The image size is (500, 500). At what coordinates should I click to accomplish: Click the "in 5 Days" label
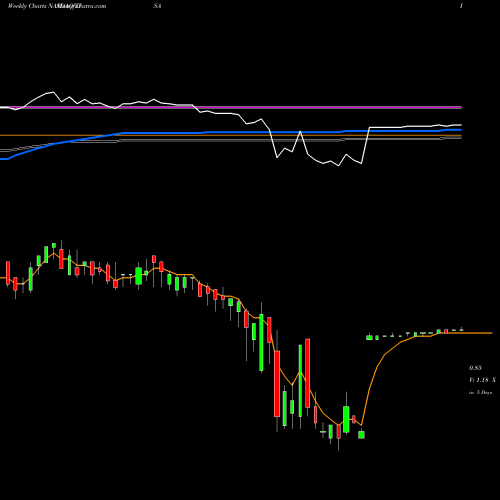[480, 393]
